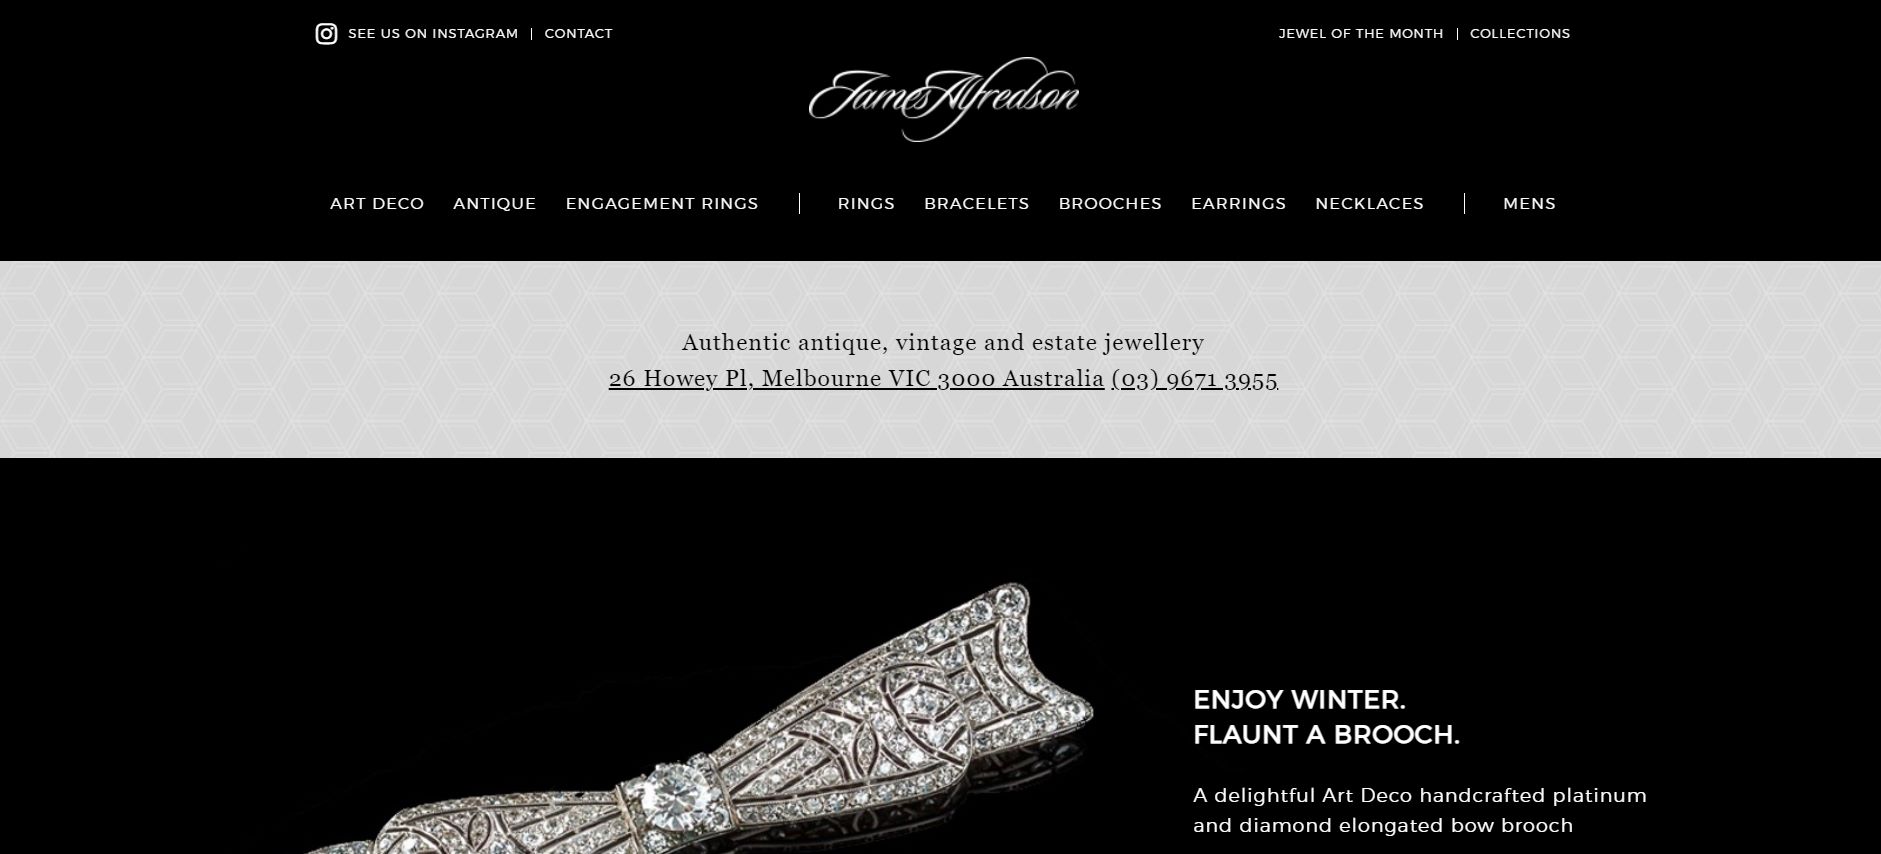Go to the Mens section

1529,204
